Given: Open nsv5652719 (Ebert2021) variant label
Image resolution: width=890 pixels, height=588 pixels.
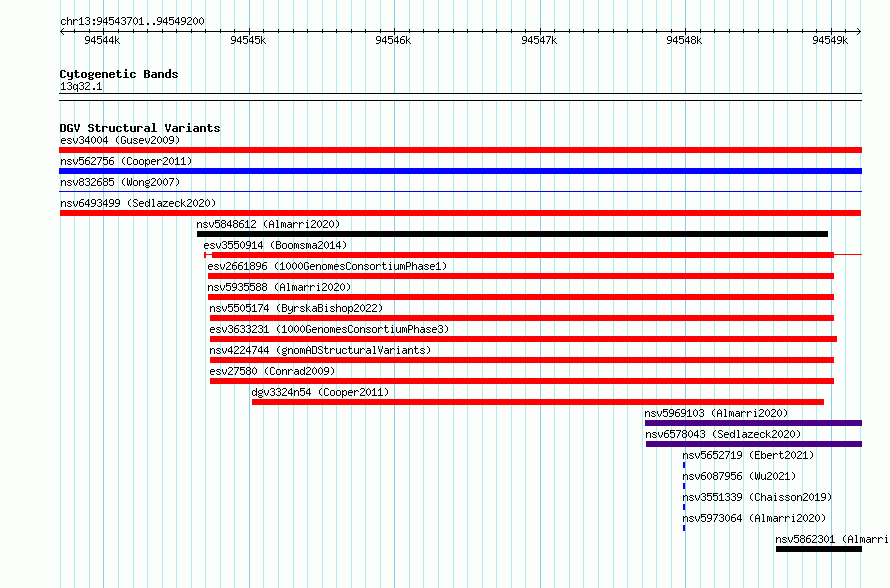Looking at the screenshot, I should (x=748, y=455).
